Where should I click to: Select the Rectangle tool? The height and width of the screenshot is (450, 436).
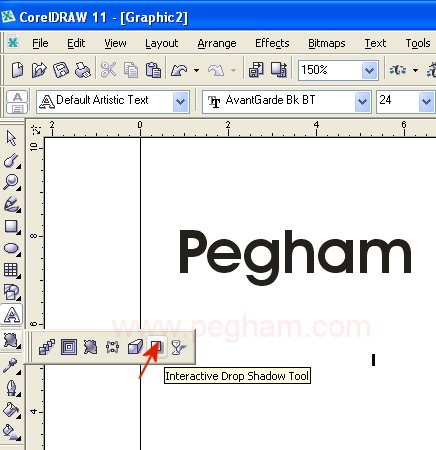coord(11,226)
